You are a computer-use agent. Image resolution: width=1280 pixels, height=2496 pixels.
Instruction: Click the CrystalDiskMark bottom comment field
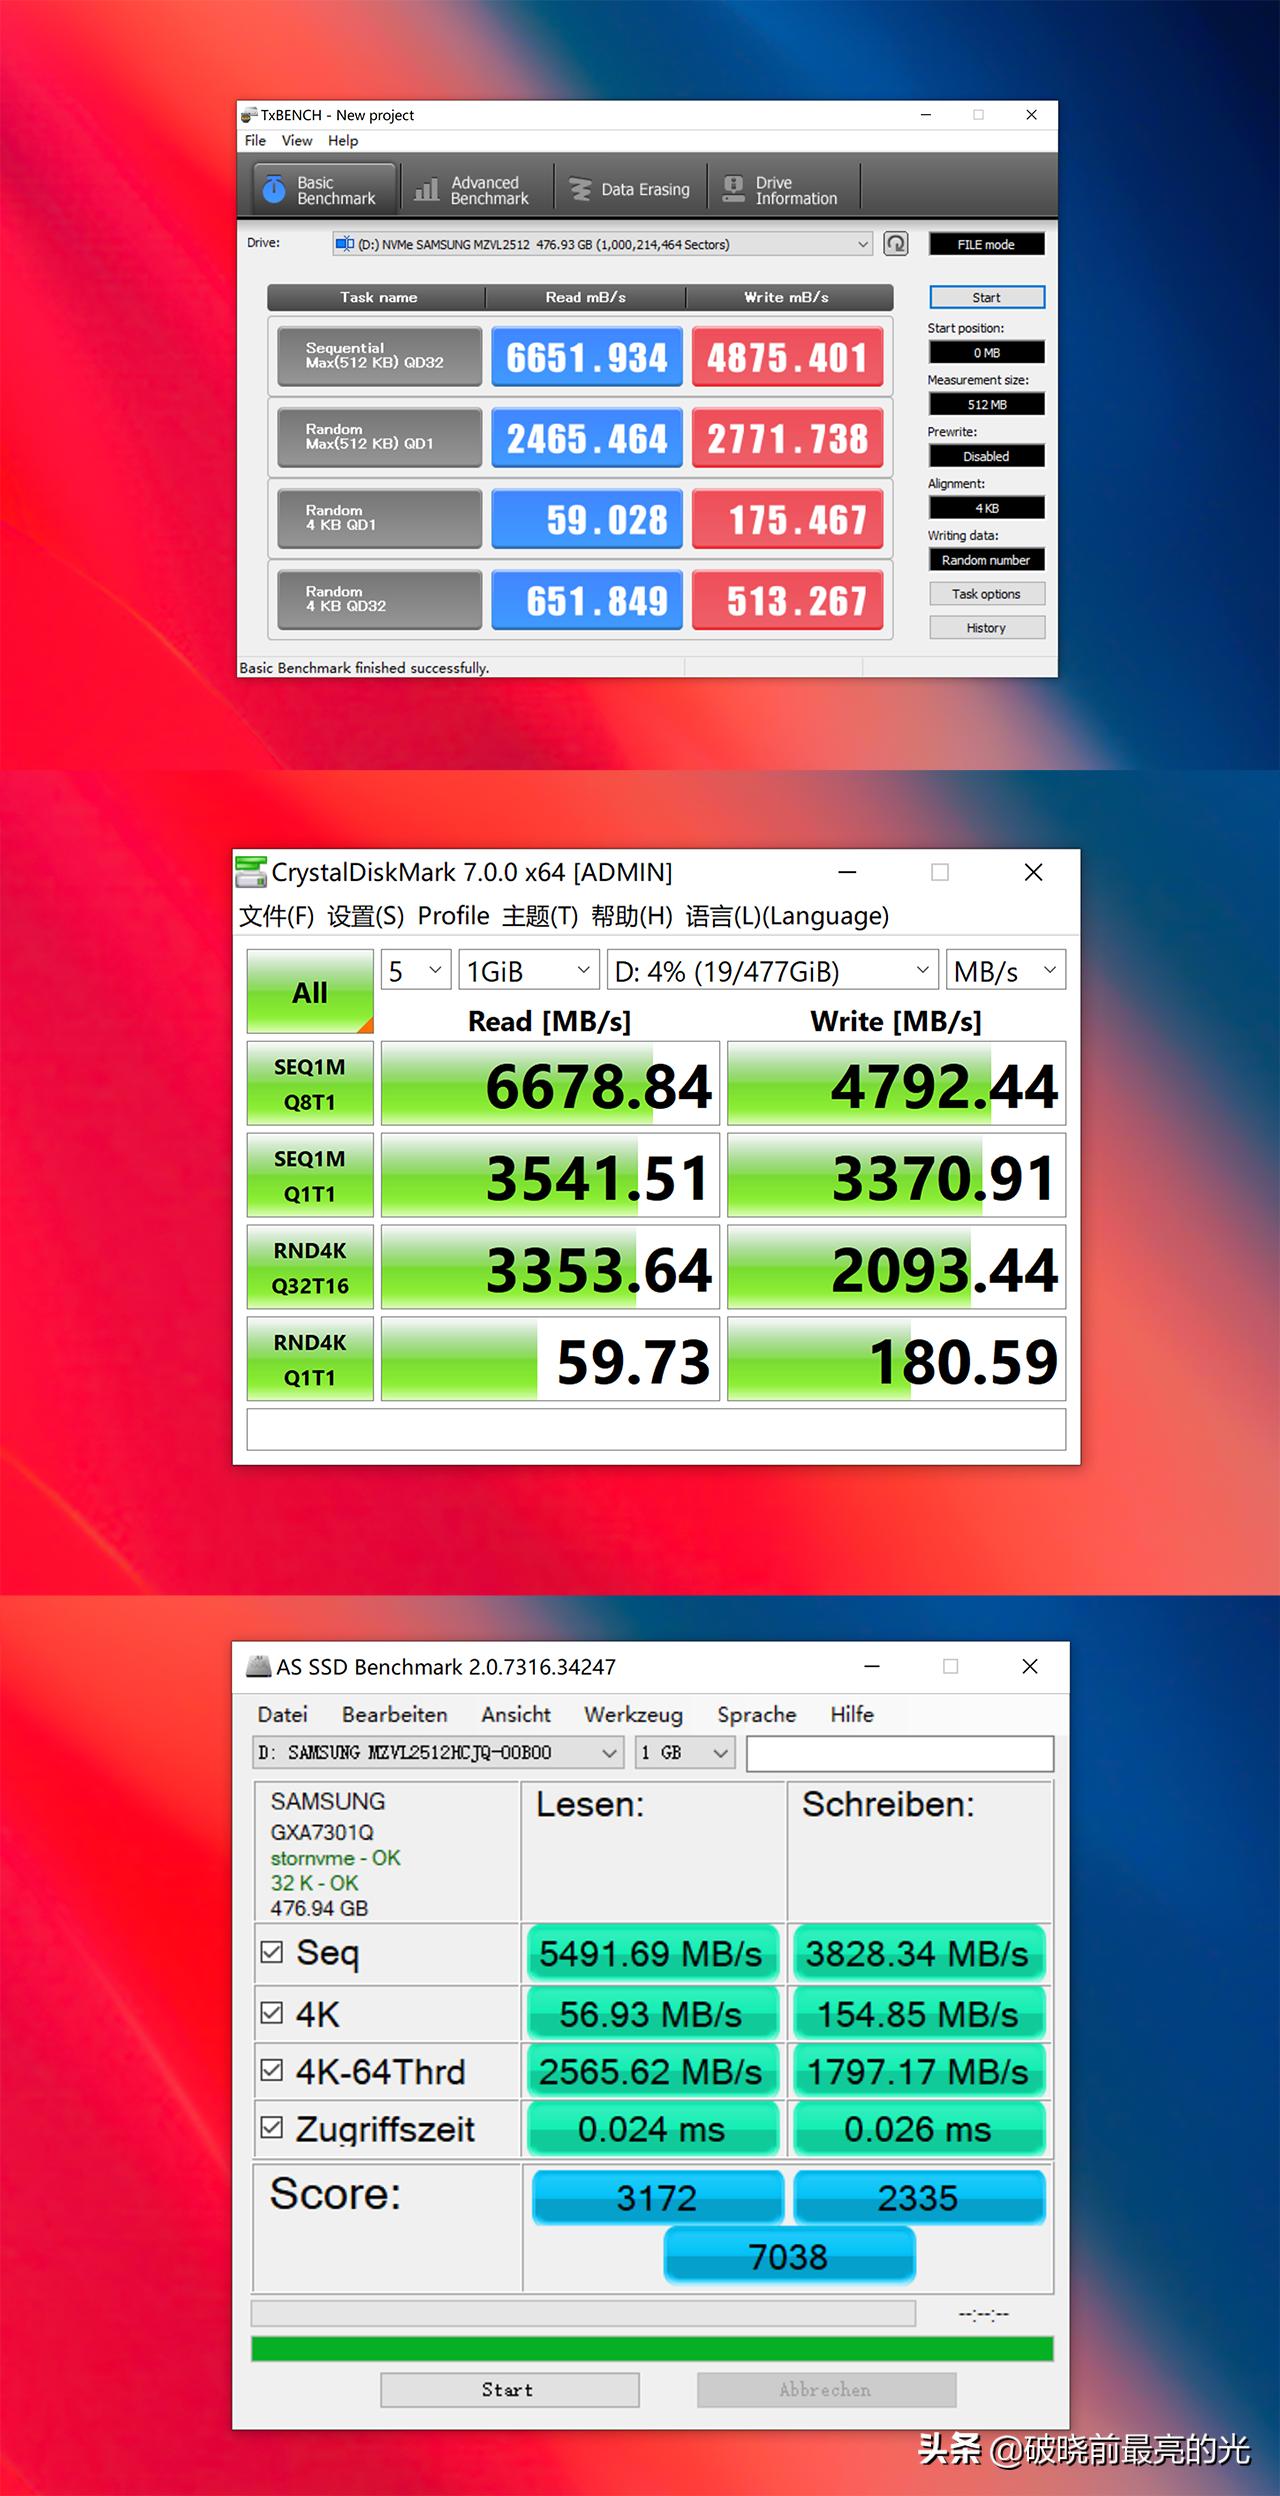656,1429
